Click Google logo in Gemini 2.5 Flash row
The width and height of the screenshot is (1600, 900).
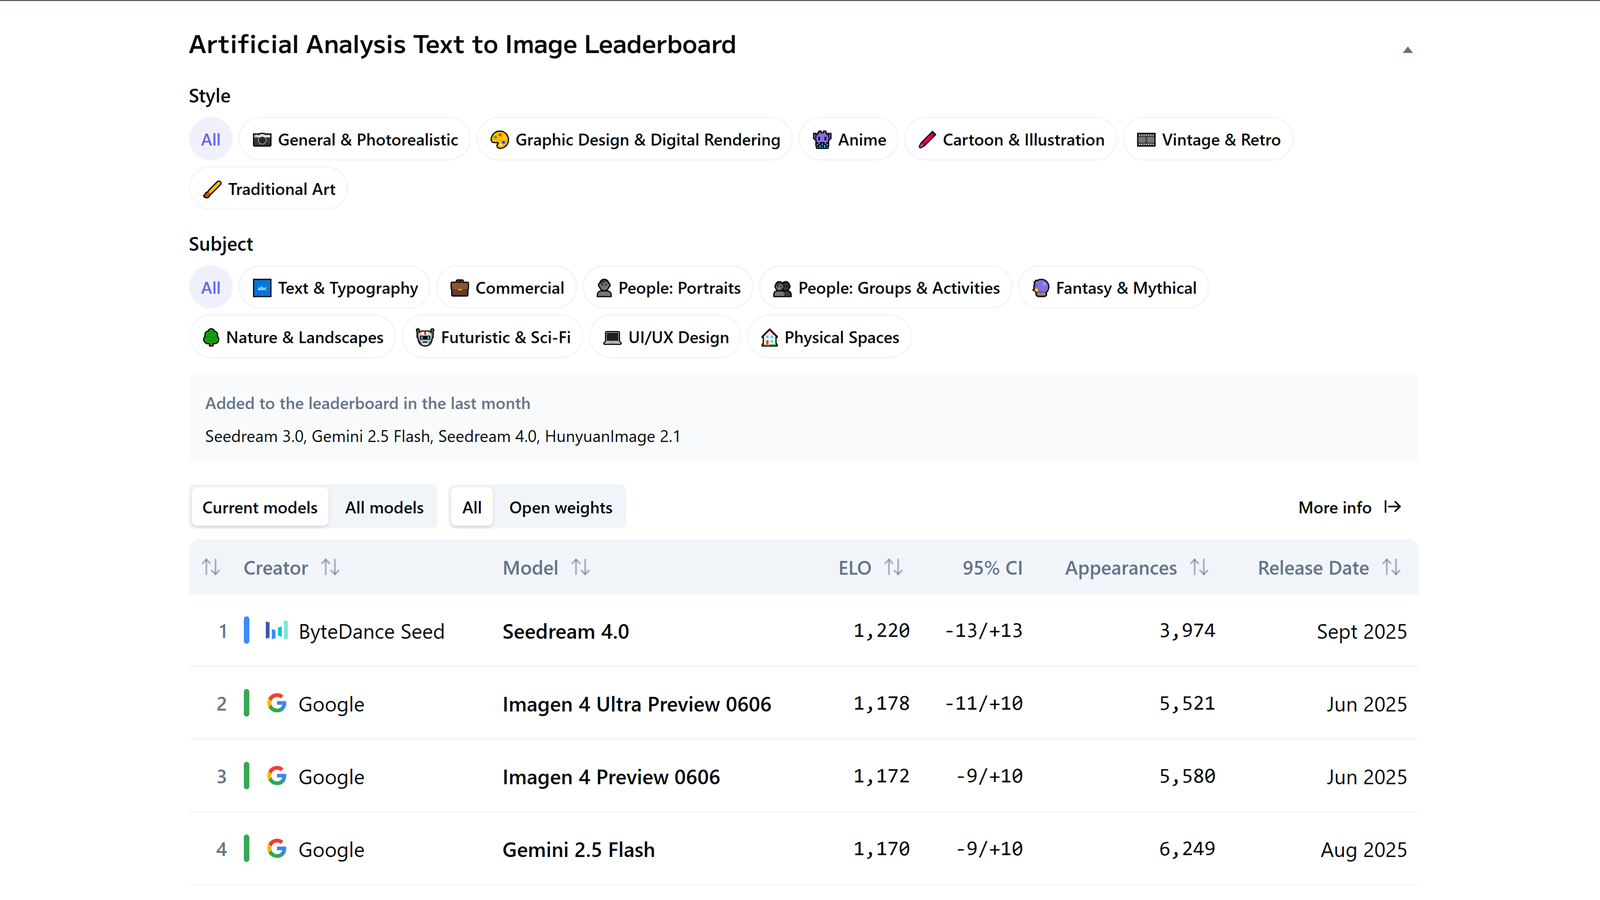click(277, 849)
